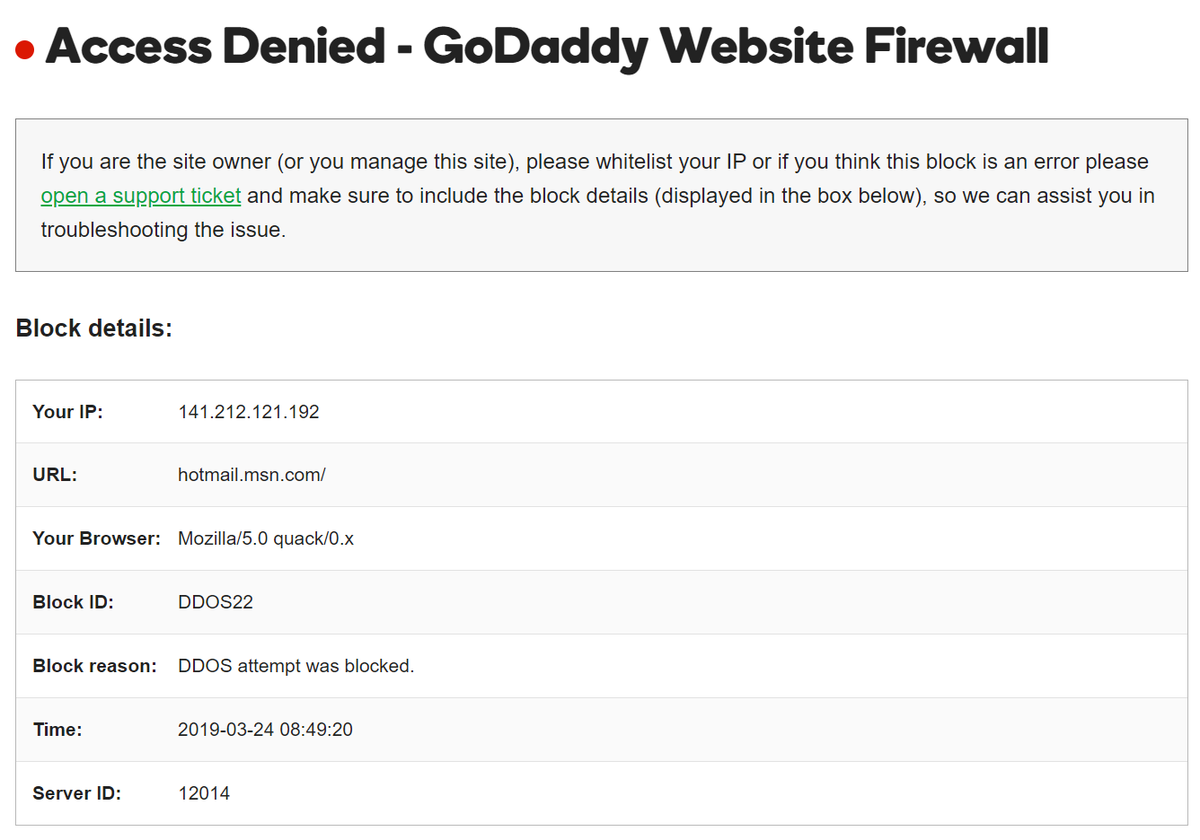1200x840 pixels.
Task: Click the Access Denied page heading
Action: pyautogui.click(x=547, y=47)
